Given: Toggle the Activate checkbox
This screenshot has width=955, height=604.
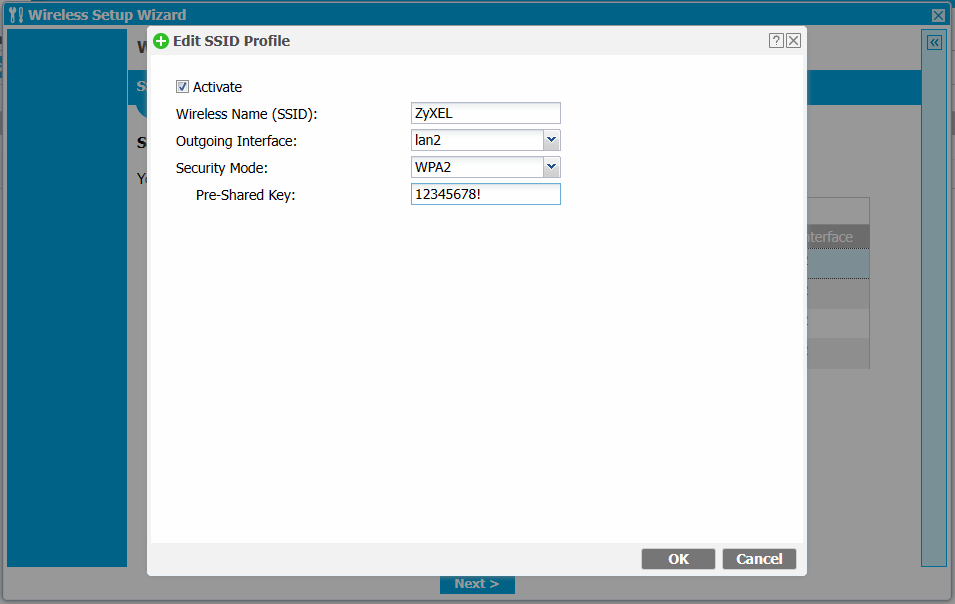Looking at the screenshot, I should point(182,87).
